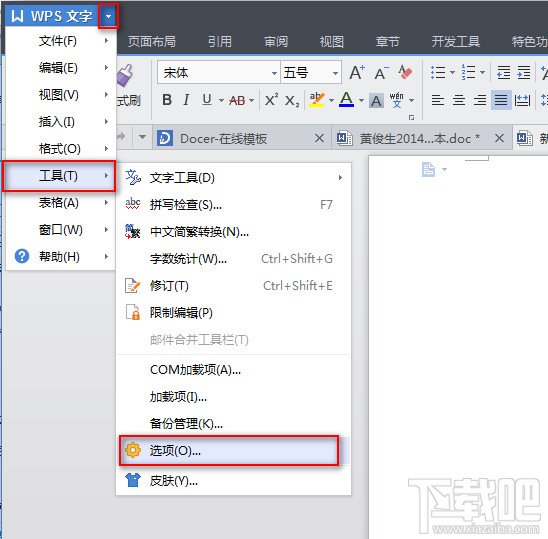Select the Justify alignment icon

click(501, 101)
